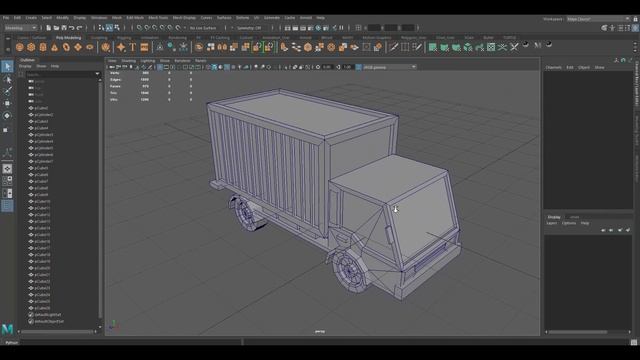Click the sweep mesh star icon on shelf
This screenshot has width=640, height=360.
(121, 47)
